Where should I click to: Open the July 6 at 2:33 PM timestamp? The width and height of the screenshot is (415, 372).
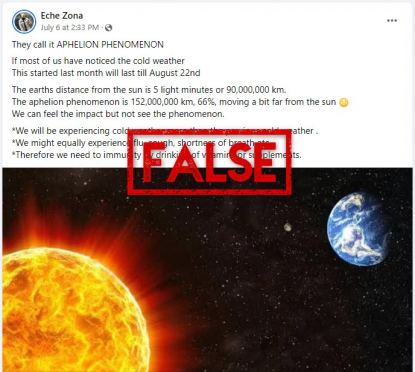click(70, 28)
